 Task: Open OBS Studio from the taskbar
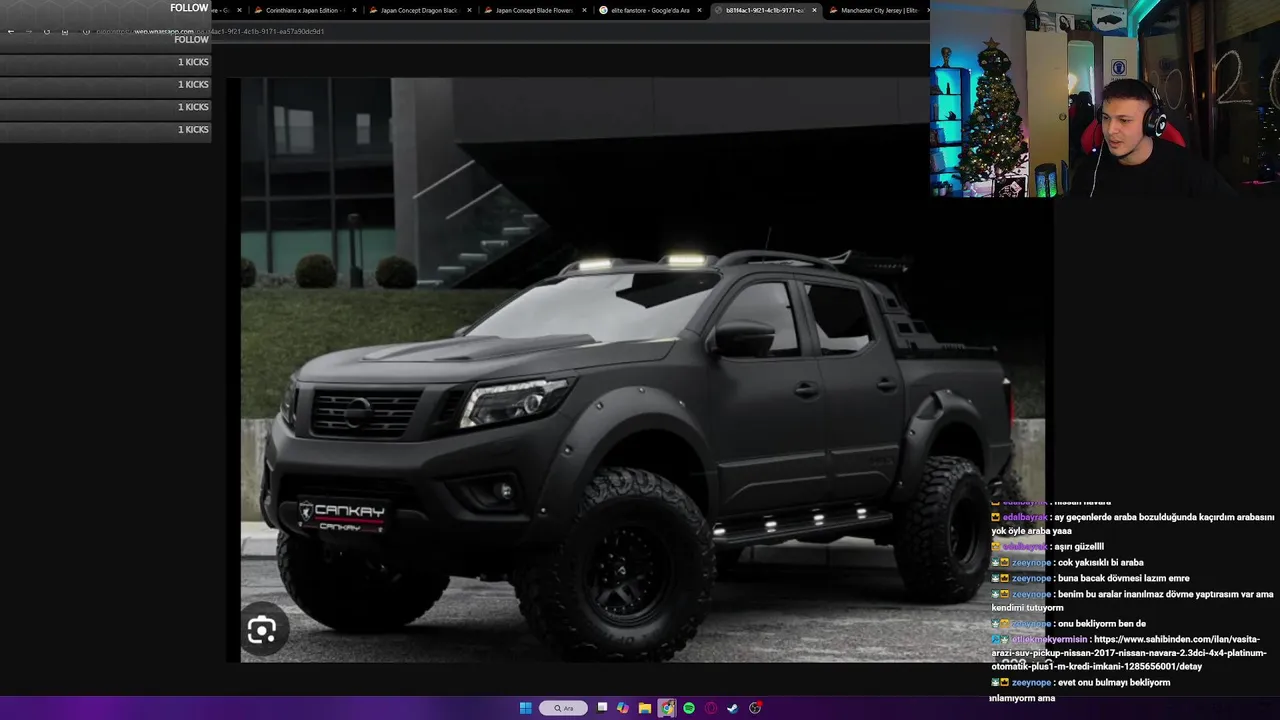pos(755,708)
